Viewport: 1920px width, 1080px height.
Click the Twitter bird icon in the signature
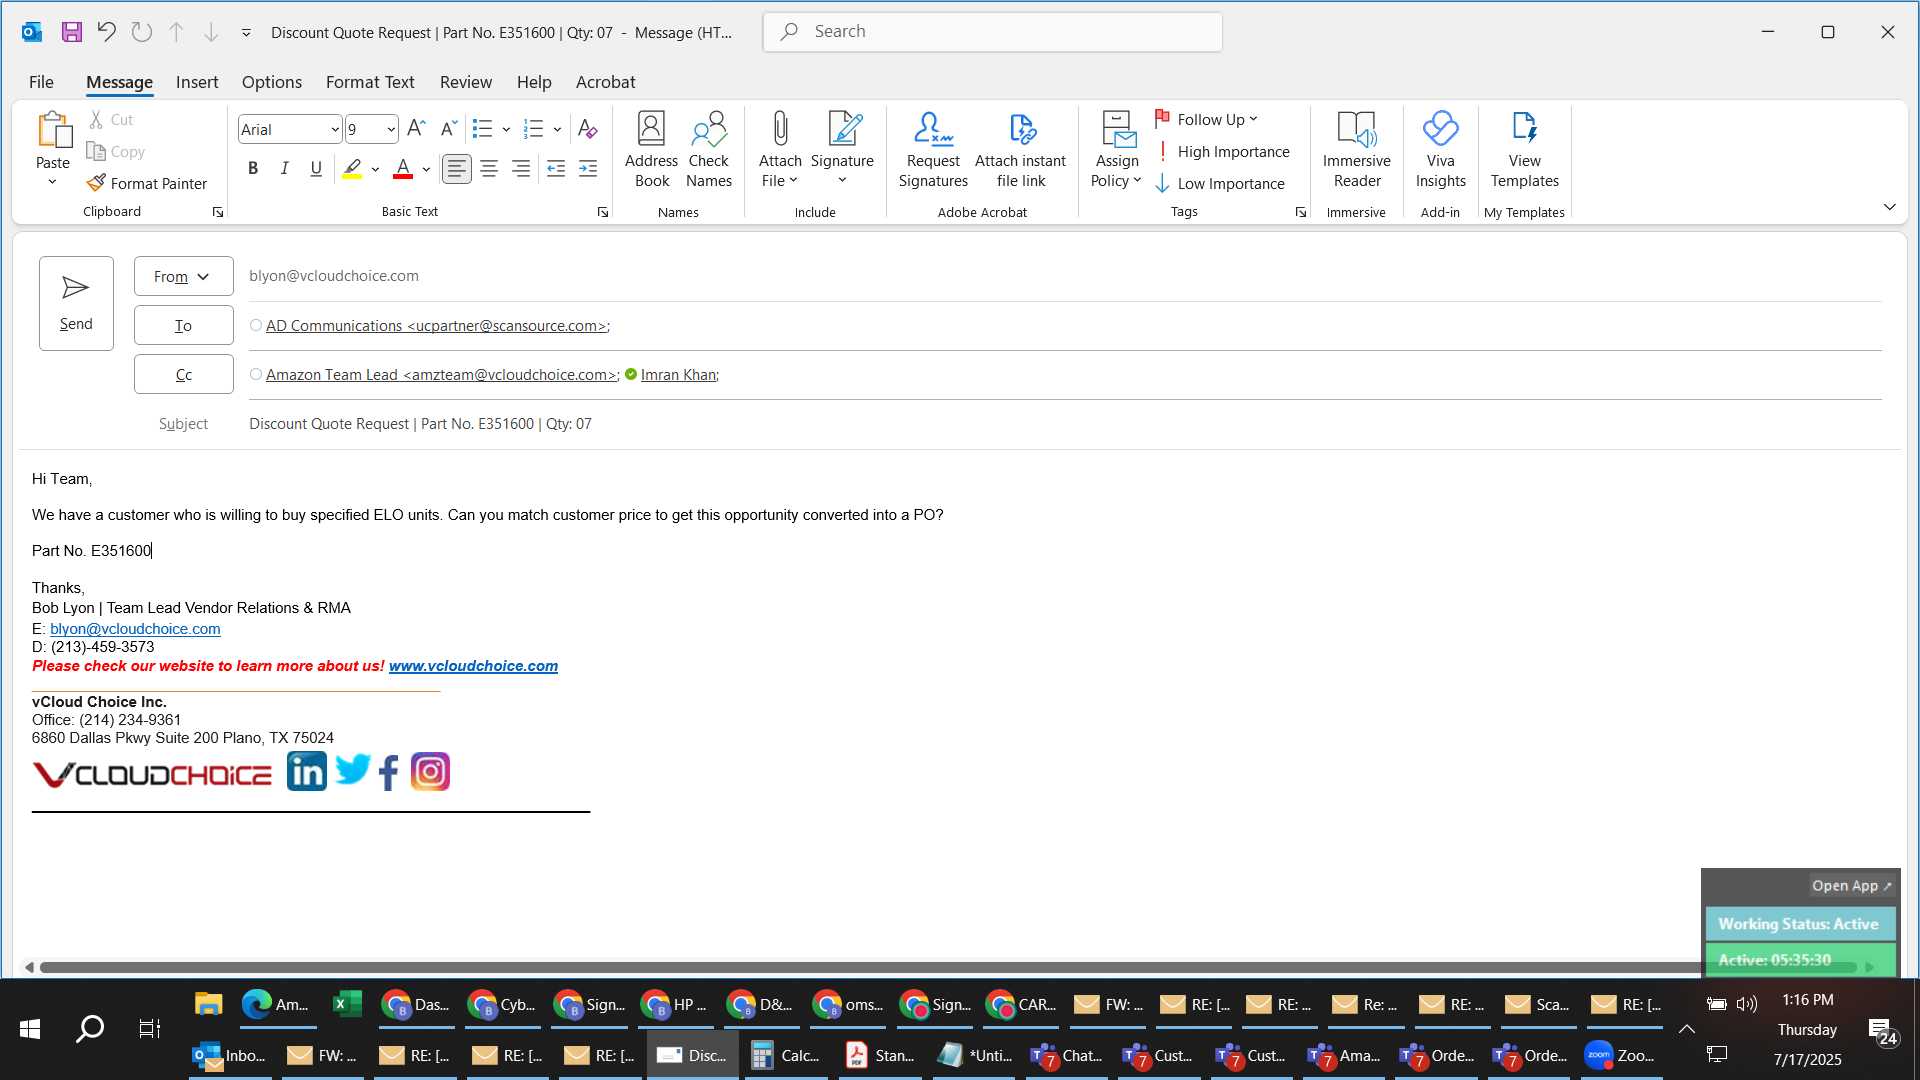(x=353, y=769)
